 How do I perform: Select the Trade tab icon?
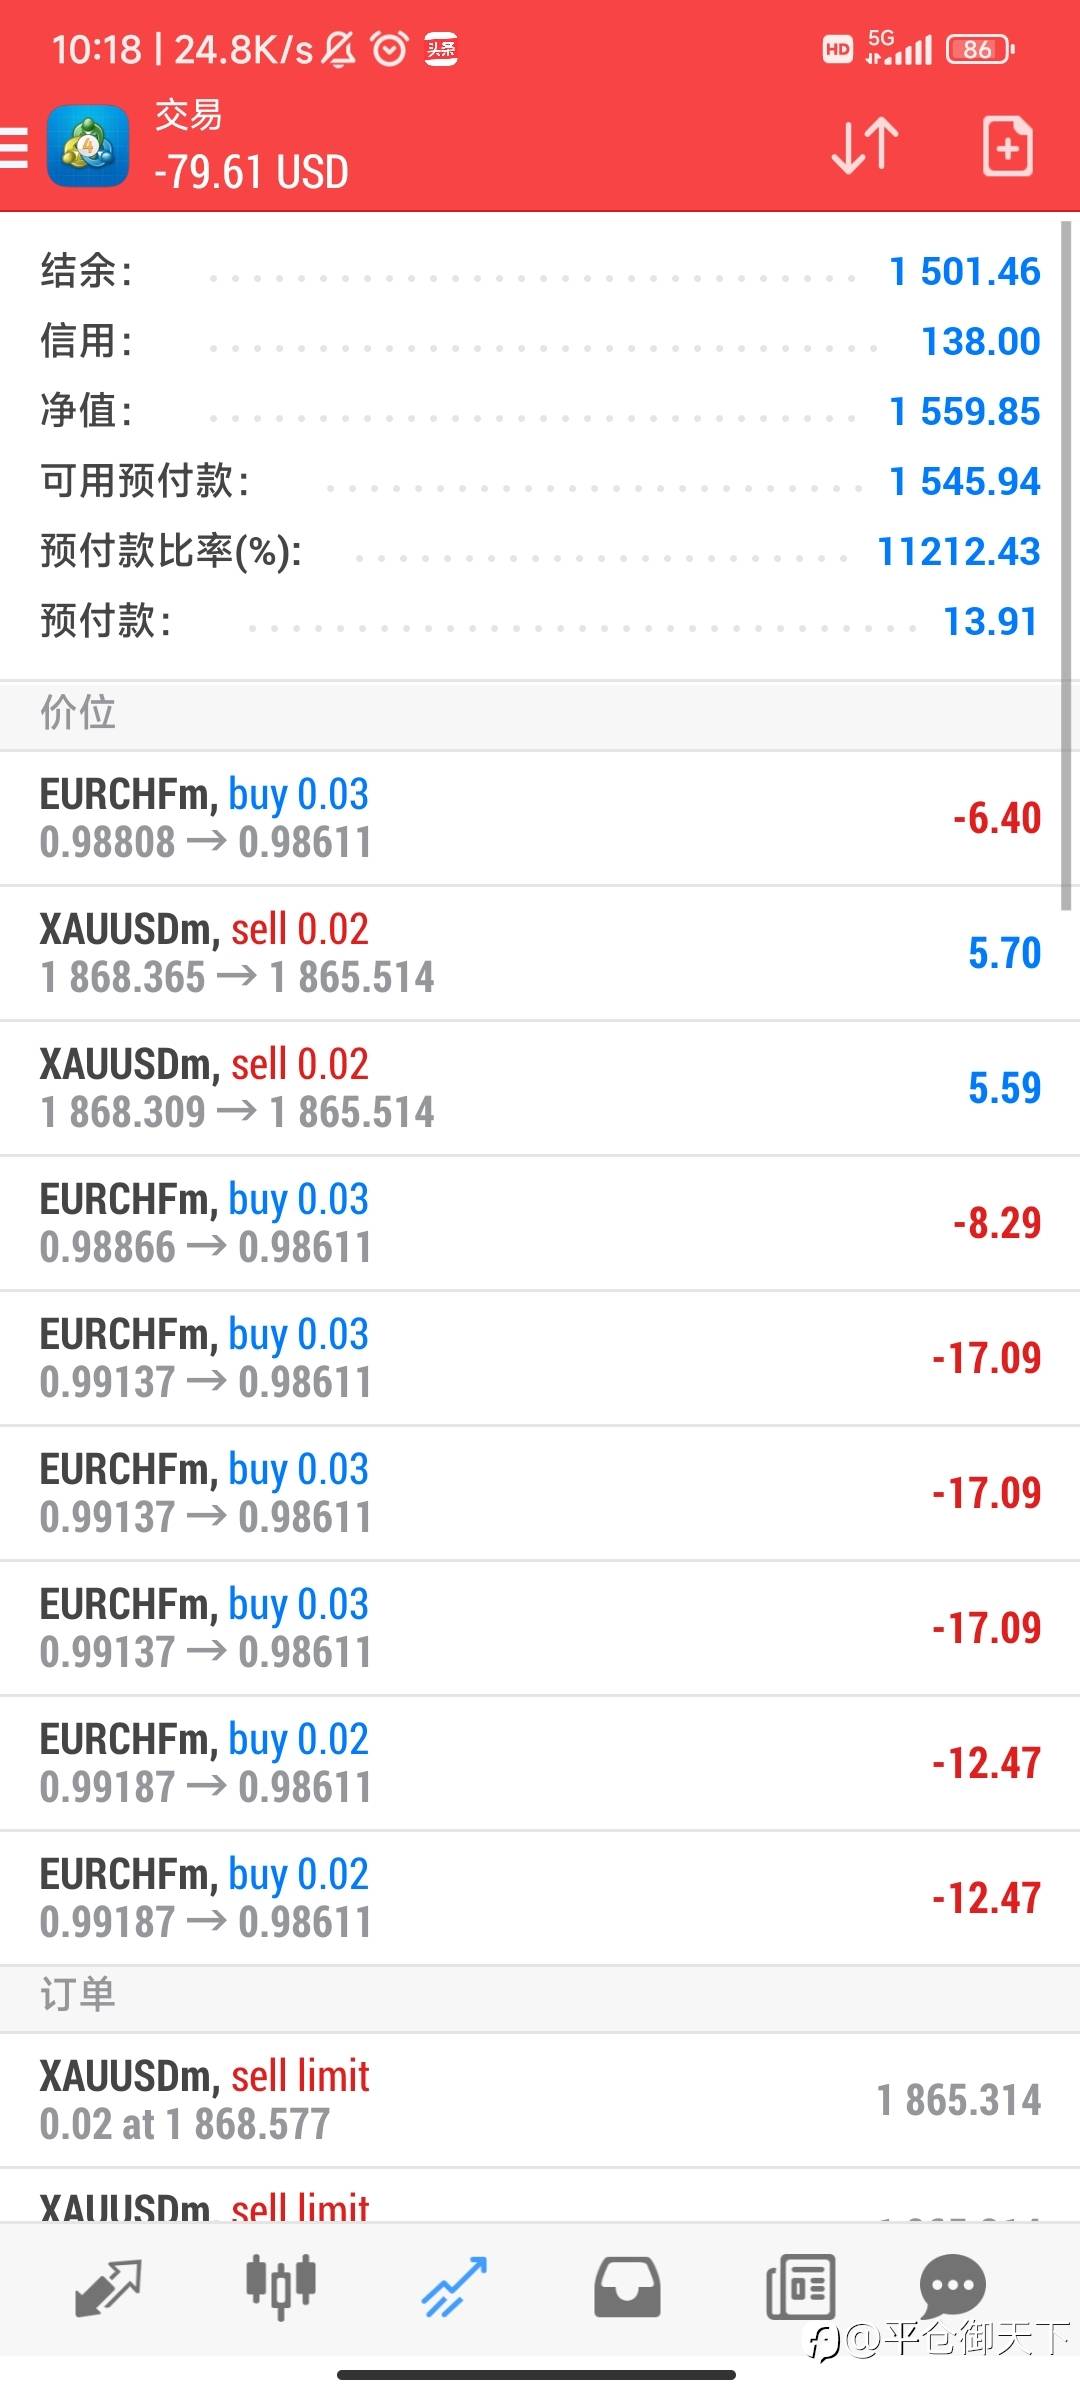[x=454, y=2288]
